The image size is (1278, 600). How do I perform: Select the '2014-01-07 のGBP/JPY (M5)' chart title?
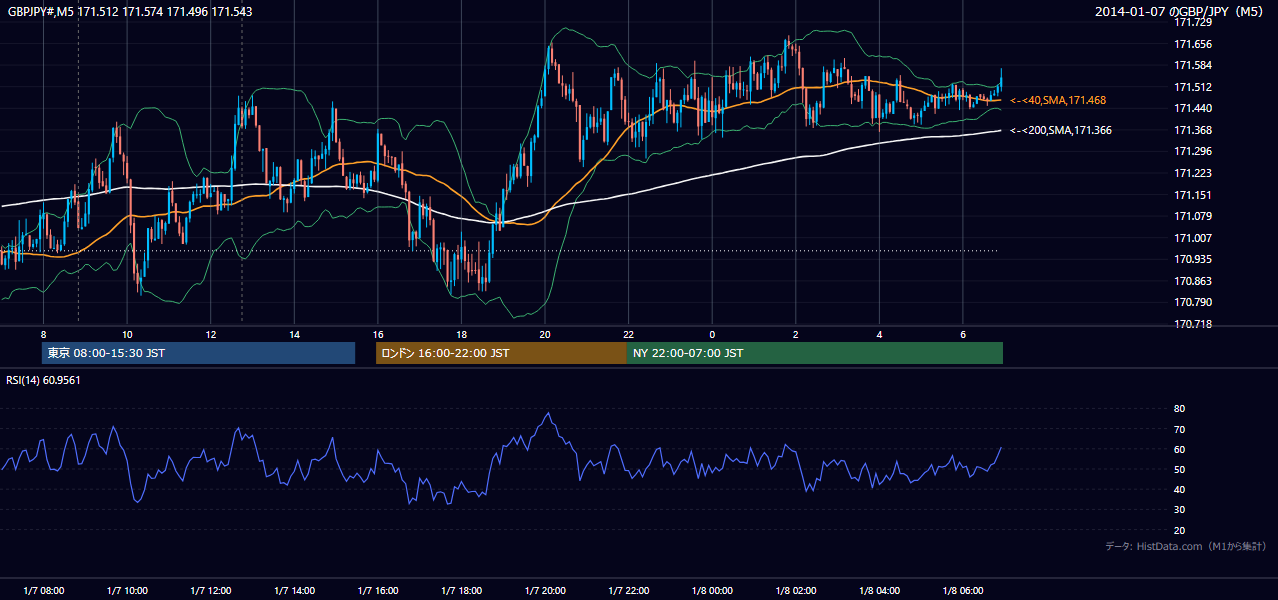point(1180,11)
